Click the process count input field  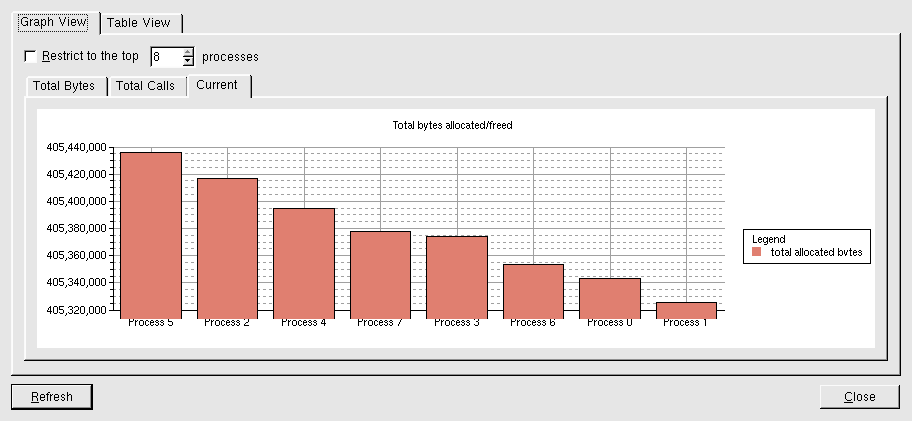point(165,57)
